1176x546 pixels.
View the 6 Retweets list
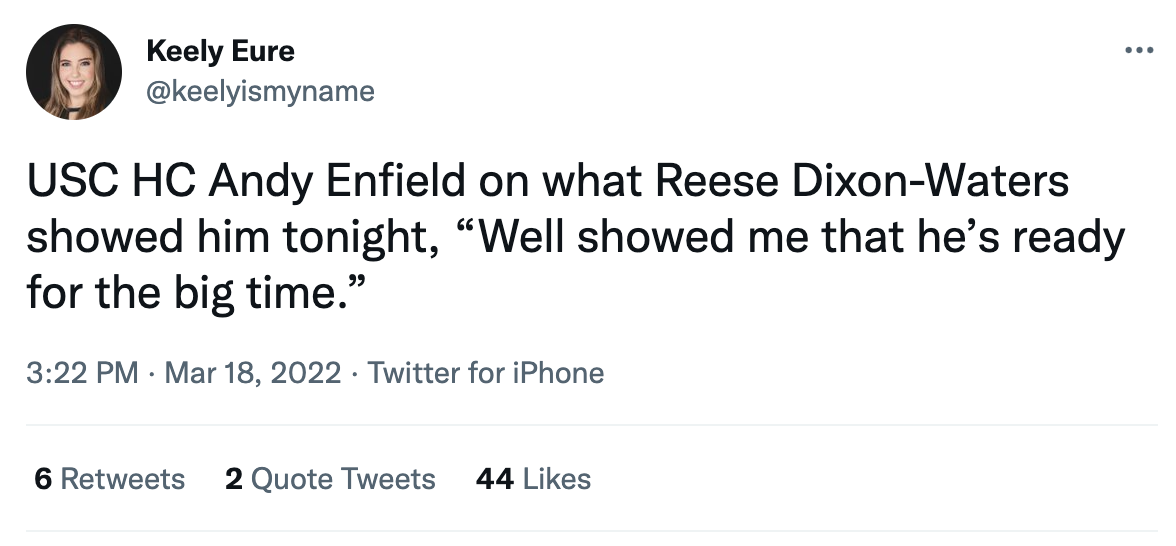pos(109,479)
